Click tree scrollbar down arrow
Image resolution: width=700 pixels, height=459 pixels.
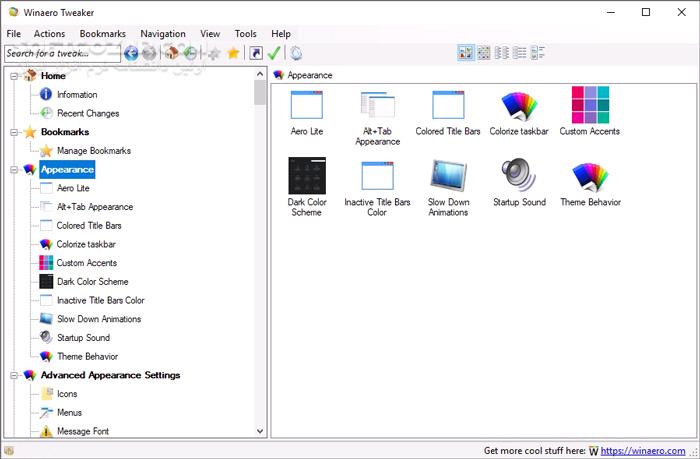[260, 431]
